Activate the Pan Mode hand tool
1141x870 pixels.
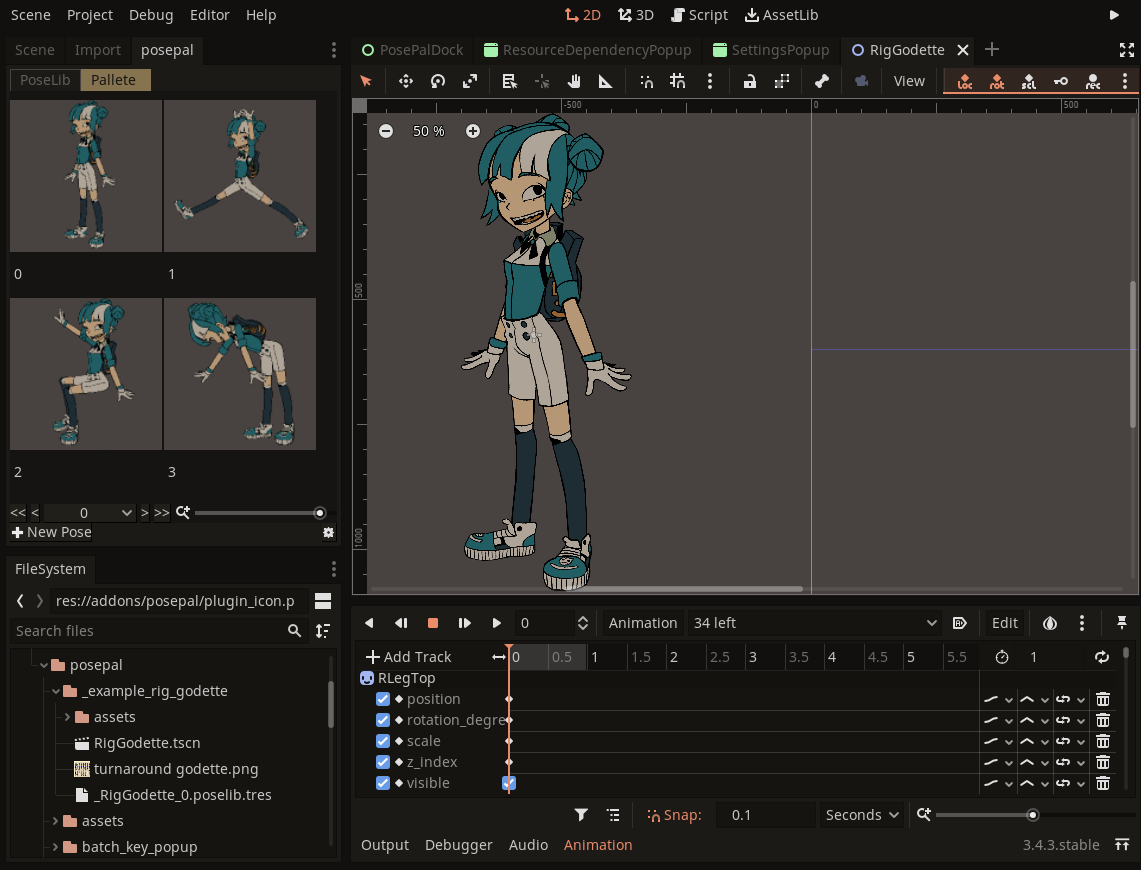click(x=574, y=81)
